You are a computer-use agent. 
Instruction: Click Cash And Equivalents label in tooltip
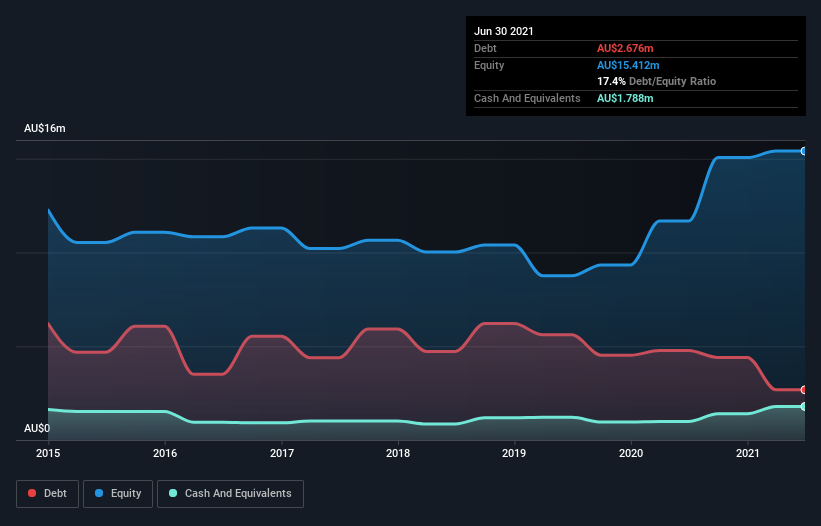527,98
